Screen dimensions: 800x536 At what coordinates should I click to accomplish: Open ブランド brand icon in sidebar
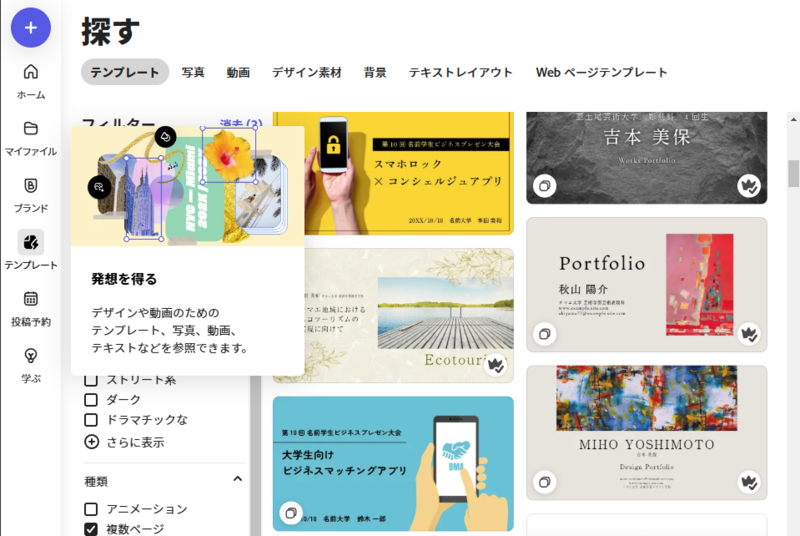point(31,186)
